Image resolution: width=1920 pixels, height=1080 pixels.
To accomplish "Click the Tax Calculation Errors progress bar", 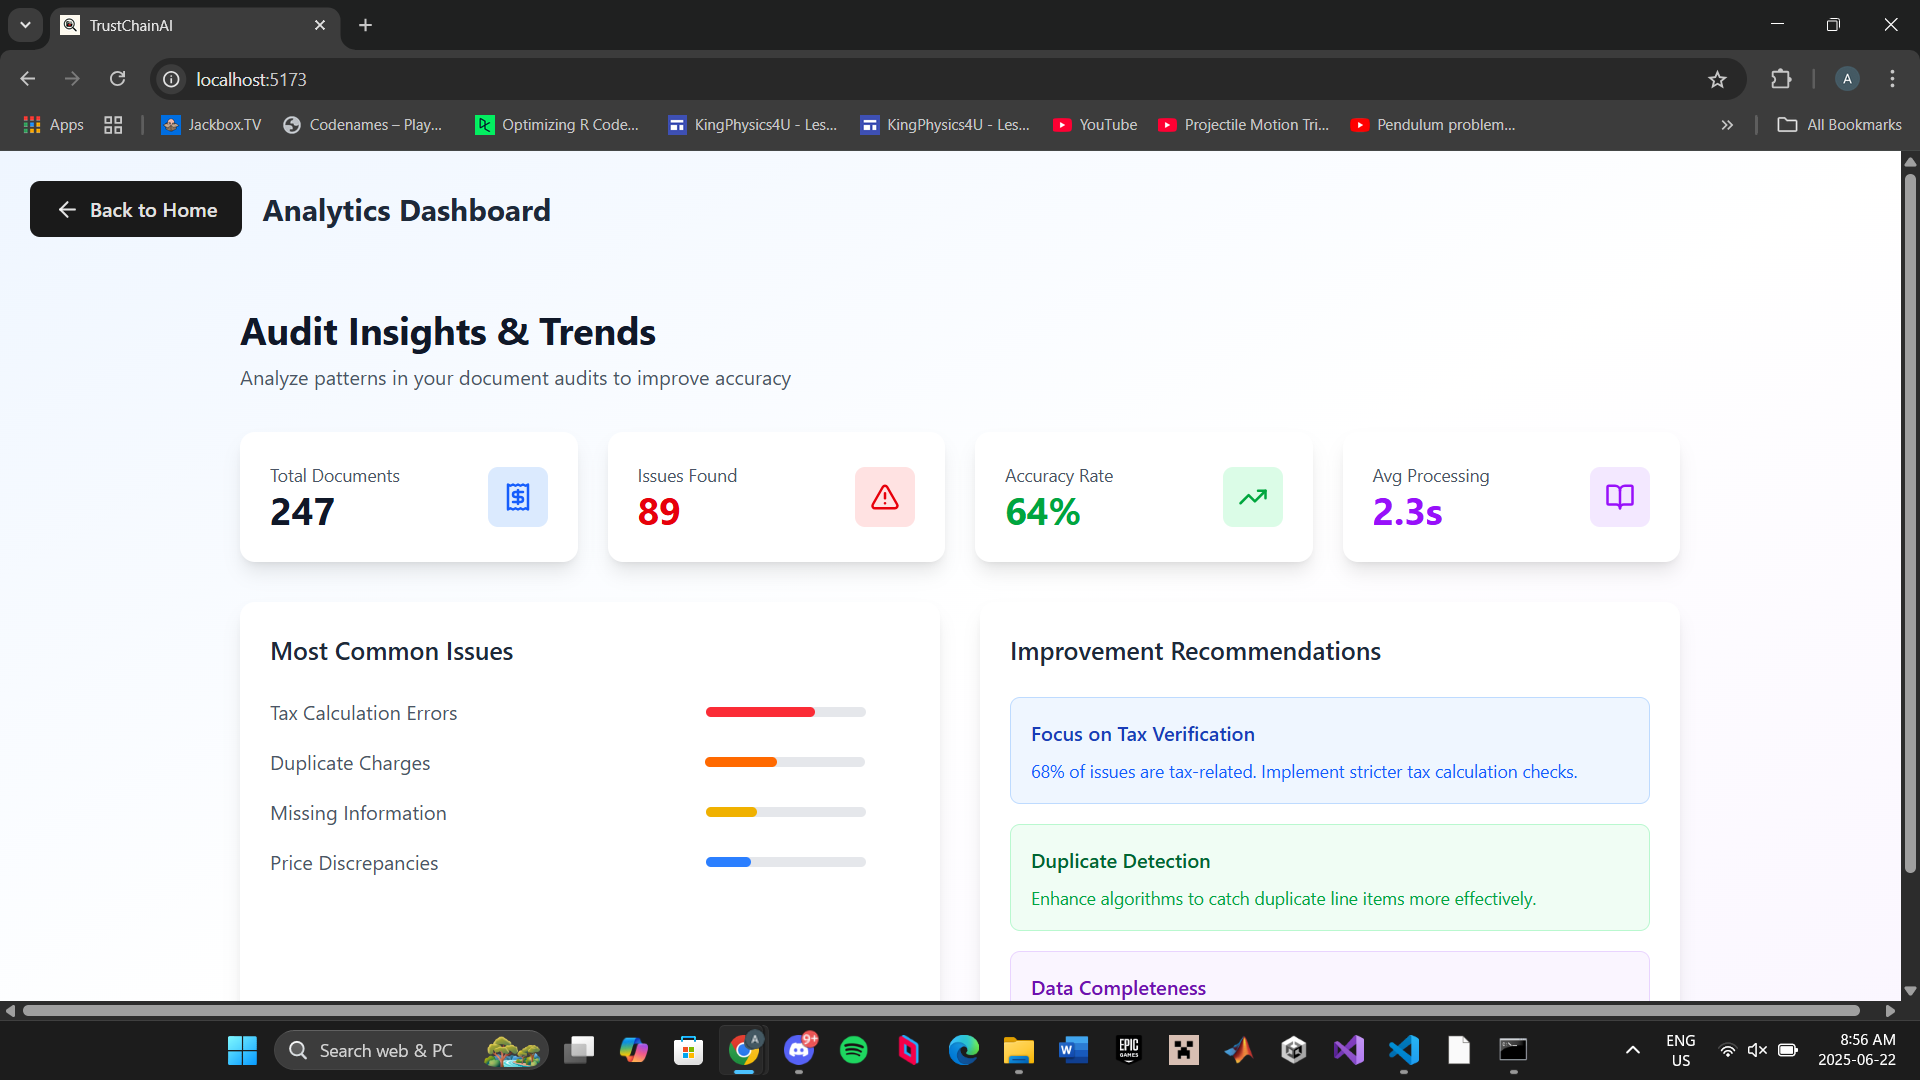I will pos(785,712).
